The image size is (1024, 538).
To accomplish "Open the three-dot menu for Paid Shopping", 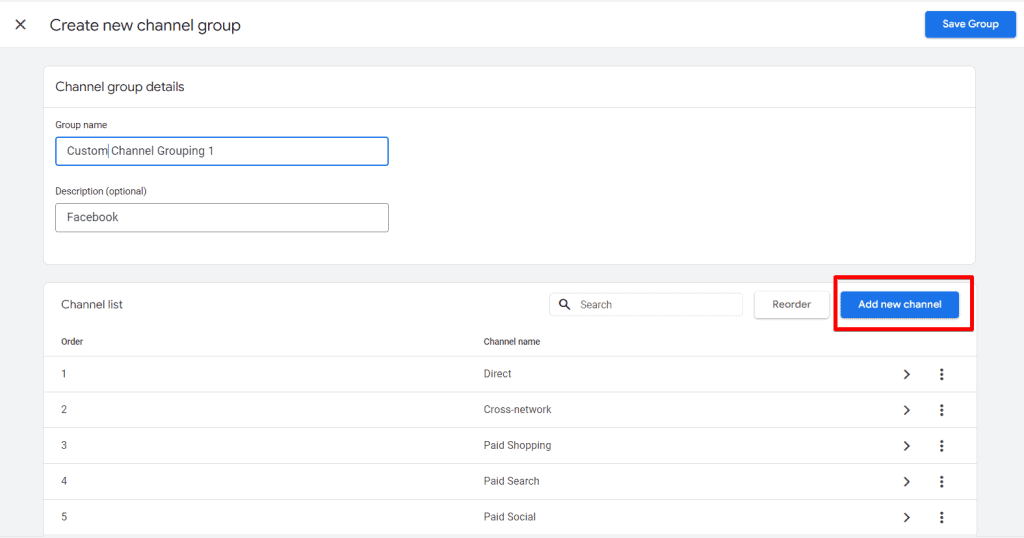I will point(941,446).
